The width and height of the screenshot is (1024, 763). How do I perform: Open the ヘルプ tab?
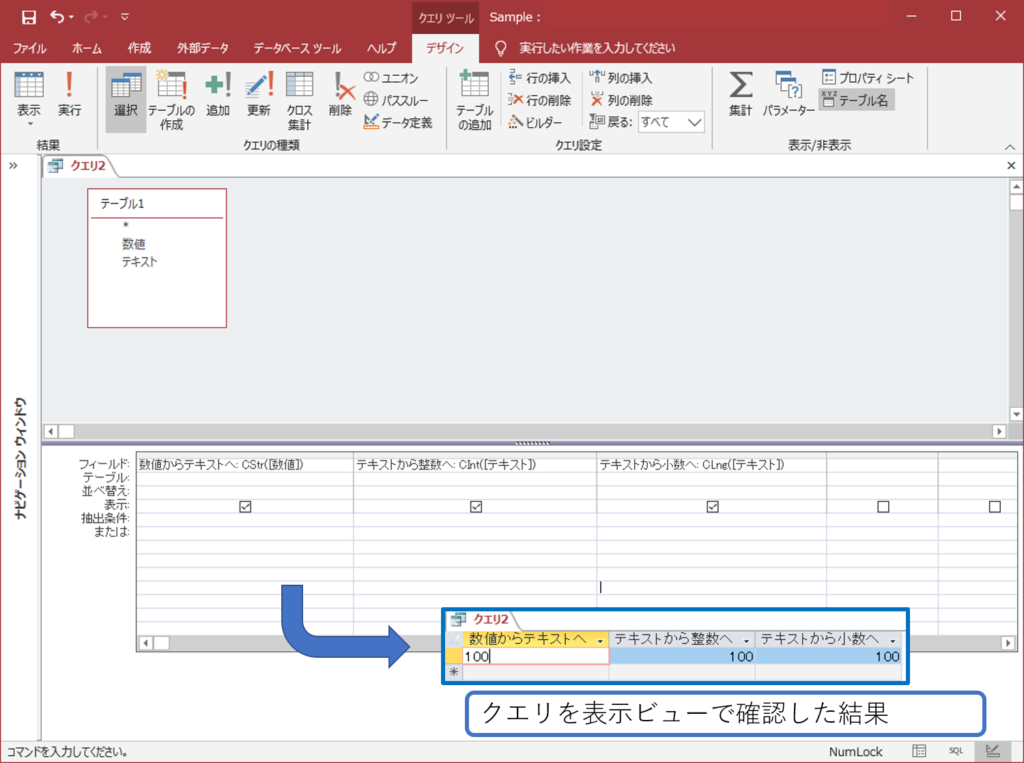[381, 48]
